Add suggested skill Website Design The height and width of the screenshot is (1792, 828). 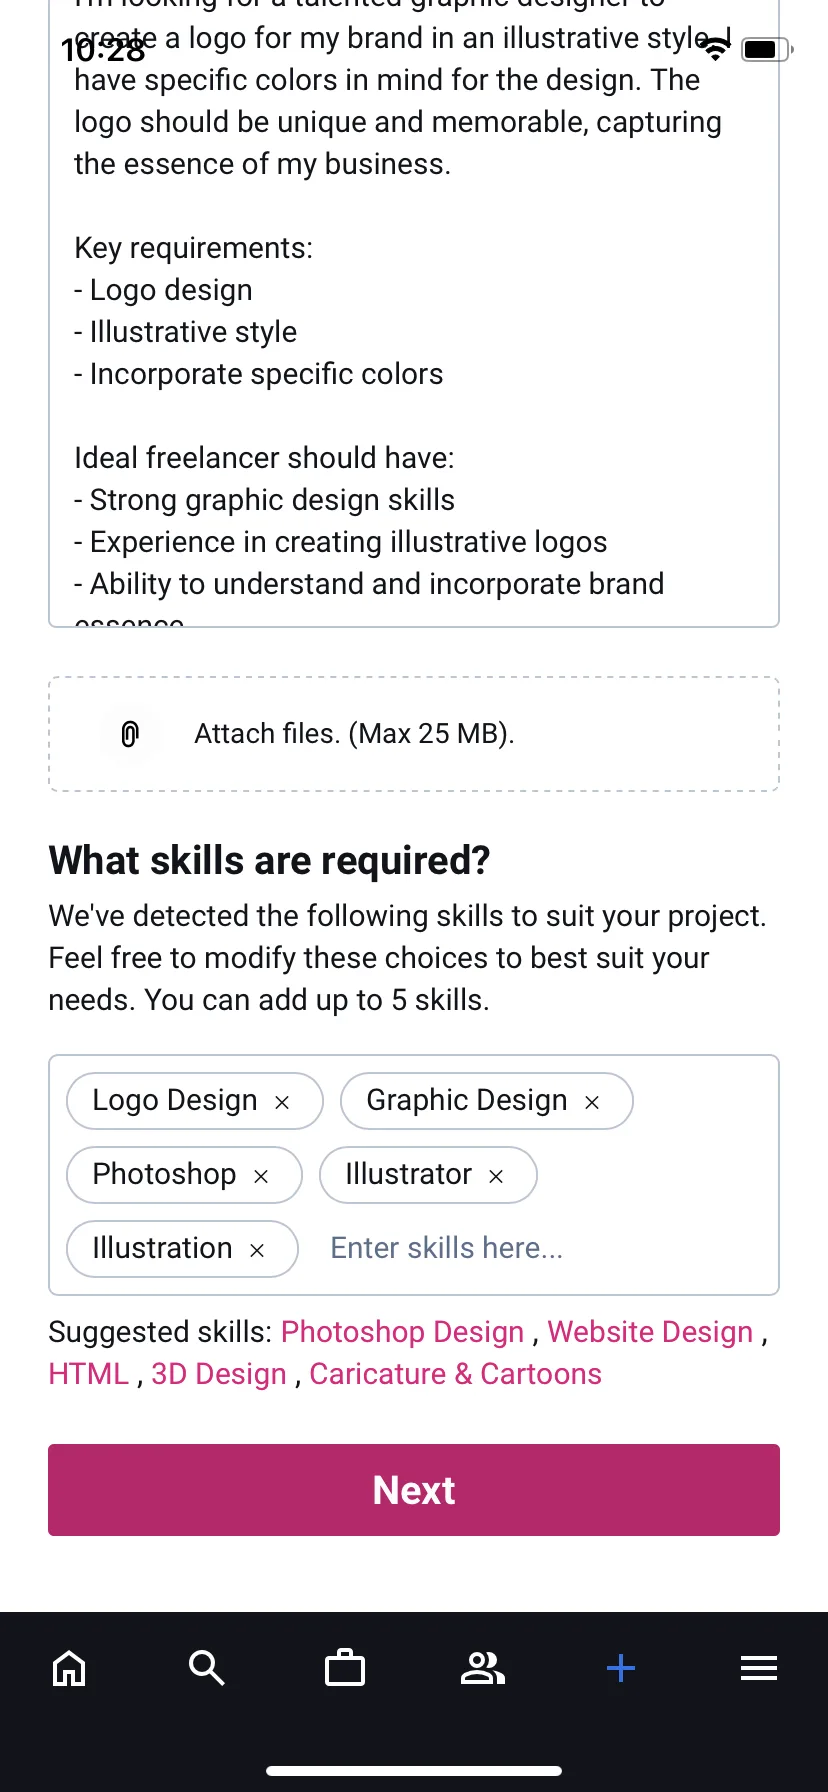pyautogui.click(x=650, y=1332)
